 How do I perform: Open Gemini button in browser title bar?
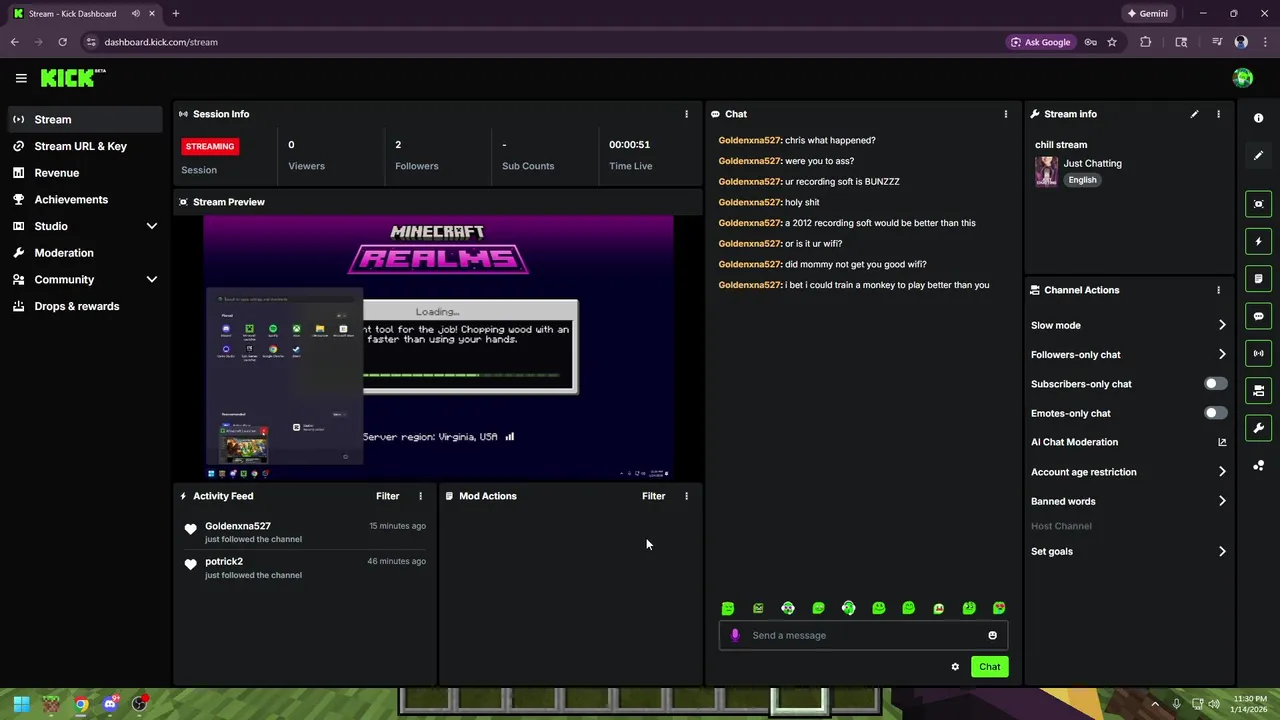pyautogui.click(x=1148, y=14)
